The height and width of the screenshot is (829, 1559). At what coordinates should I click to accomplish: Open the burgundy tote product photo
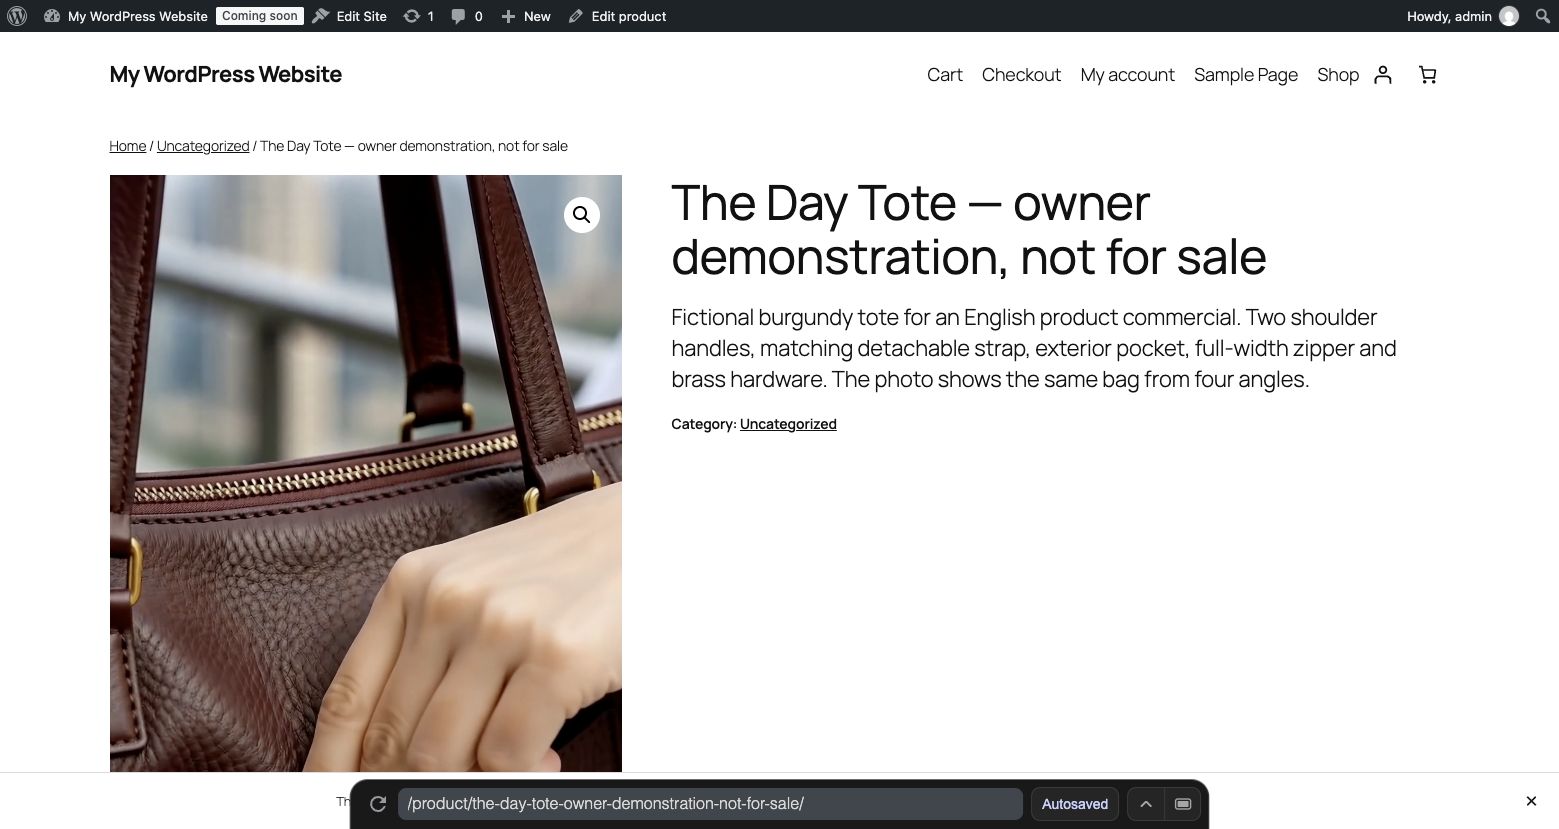(x=366, y=473)
